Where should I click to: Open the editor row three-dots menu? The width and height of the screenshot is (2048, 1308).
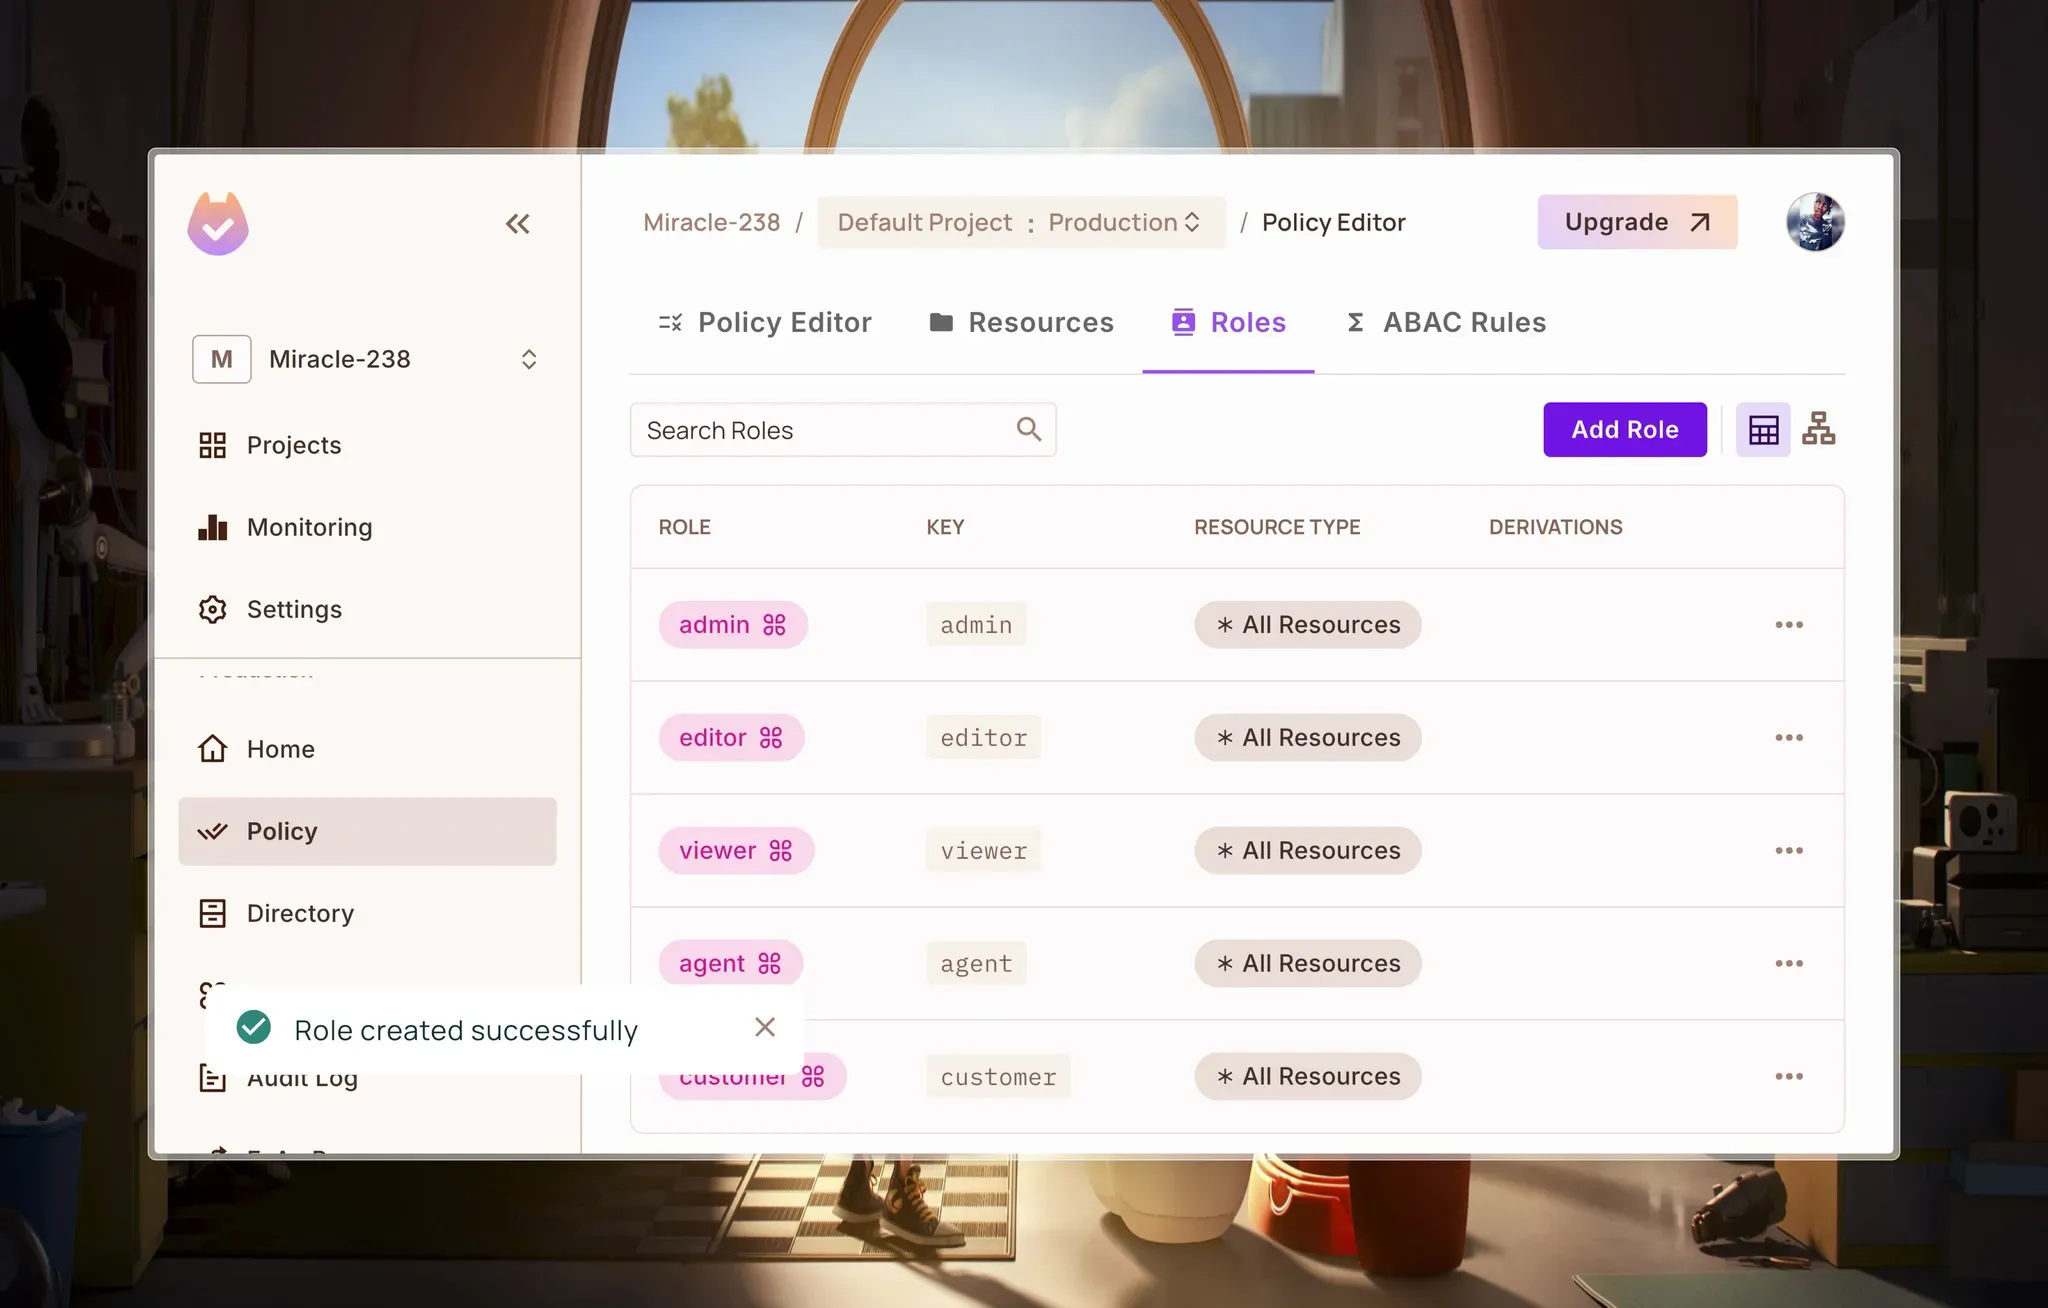pos(1788,738)
